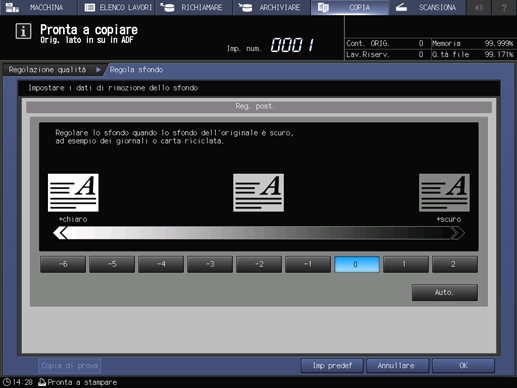Click the +scuro dark sample thumbnail
Image resolution: width=517 pixels, height=388 pixels.
[444, 192]
